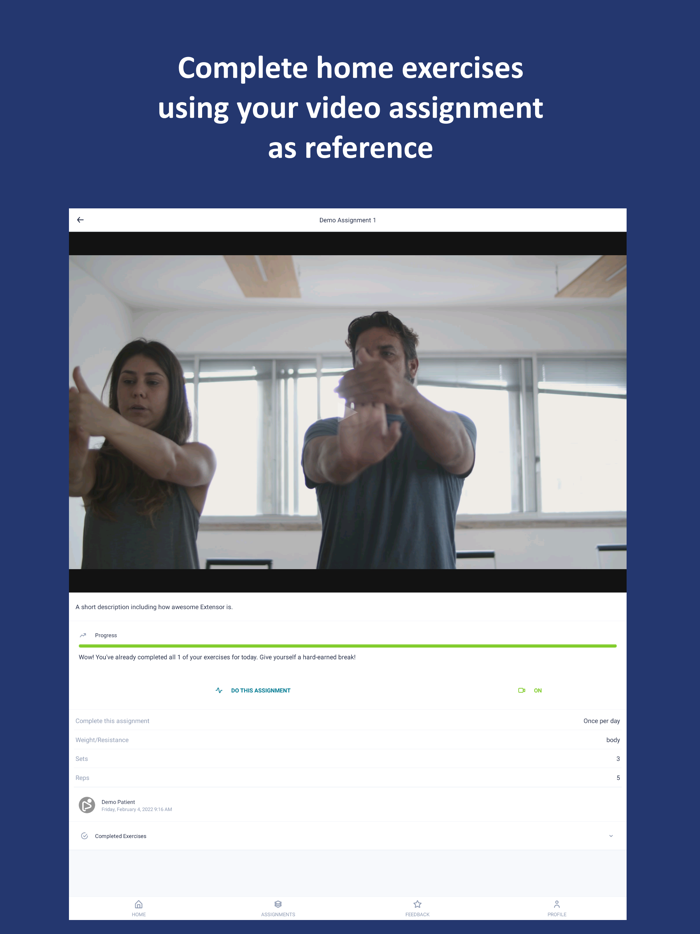Select the 'Once per day' value

(601, 721)
